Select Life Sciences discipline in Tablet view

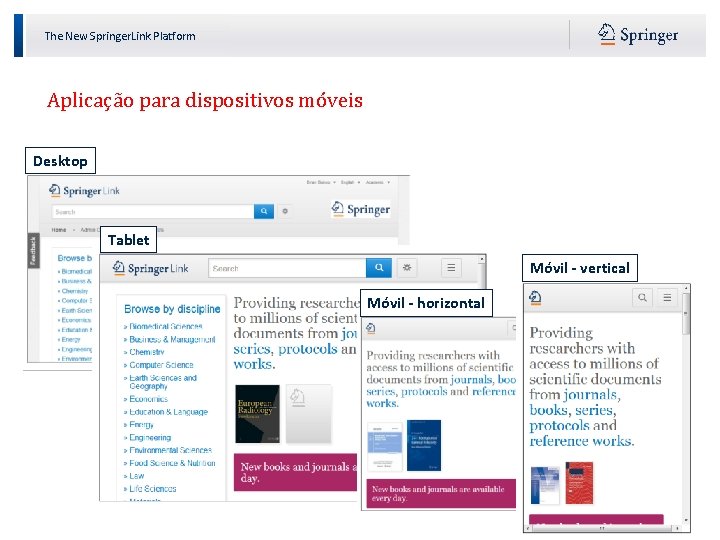152,489
